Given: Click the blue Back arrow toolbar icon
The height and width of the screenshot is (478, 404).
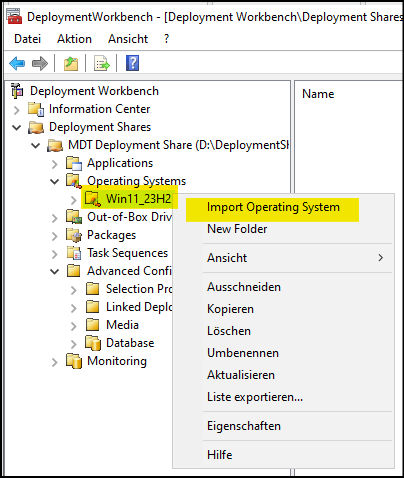Looking at the screenshot, I should pos(17,63).
